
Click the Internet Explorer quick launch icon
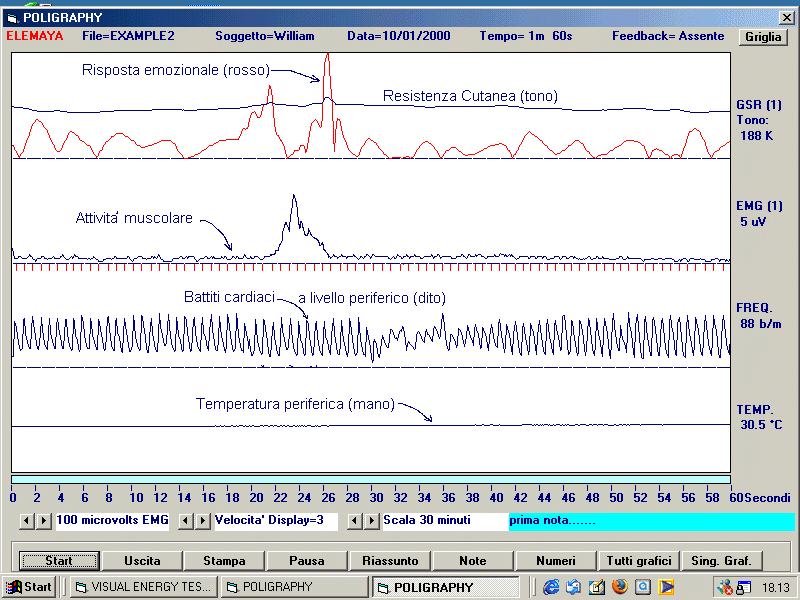[551, 587]
